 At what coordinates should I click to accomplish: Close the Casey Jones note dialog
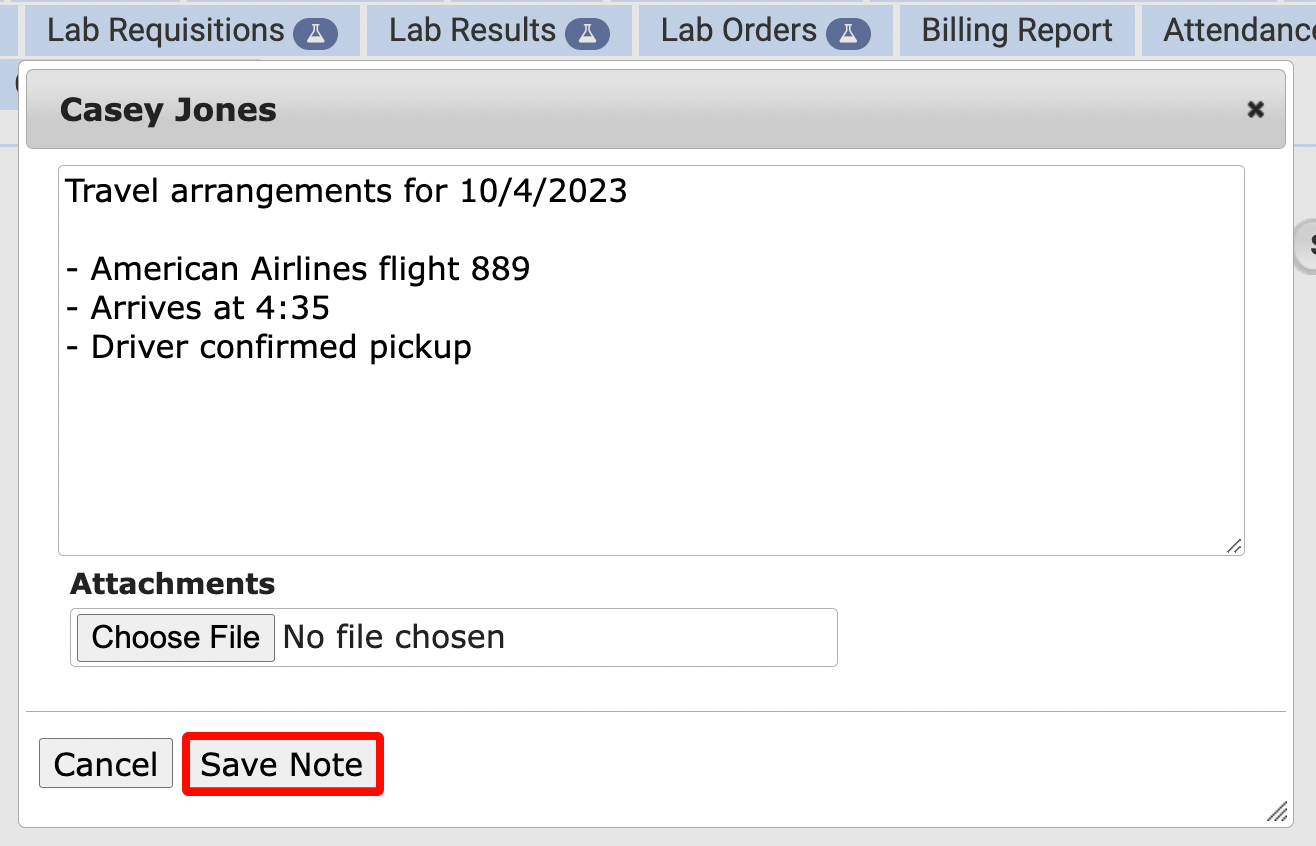pyautogui.click(x=1255, y=110)
